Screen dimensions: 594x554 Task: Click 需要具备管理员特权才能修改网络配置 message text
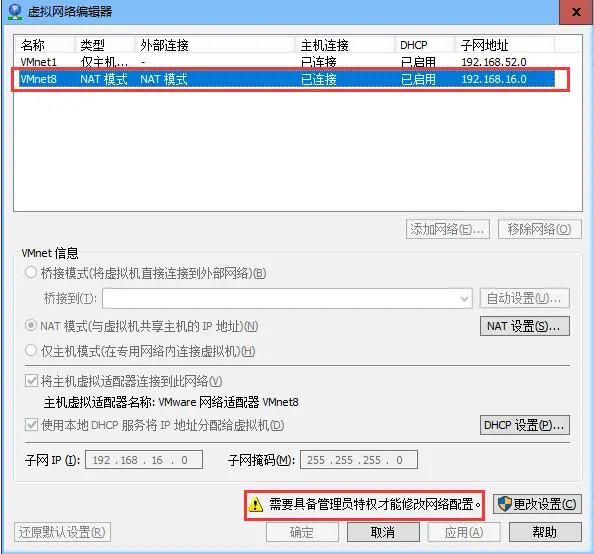pyautogui.click(x=374, y=504)
